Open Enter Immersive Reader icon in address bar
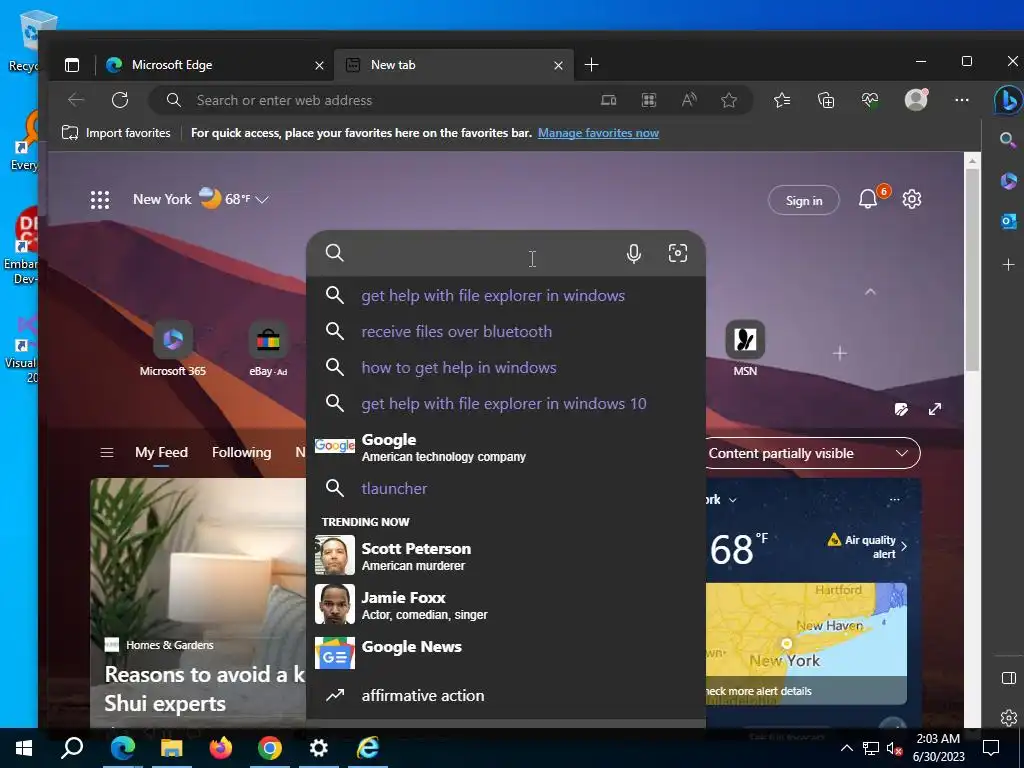The image size is (1024, 768). [x=608, y=100]
